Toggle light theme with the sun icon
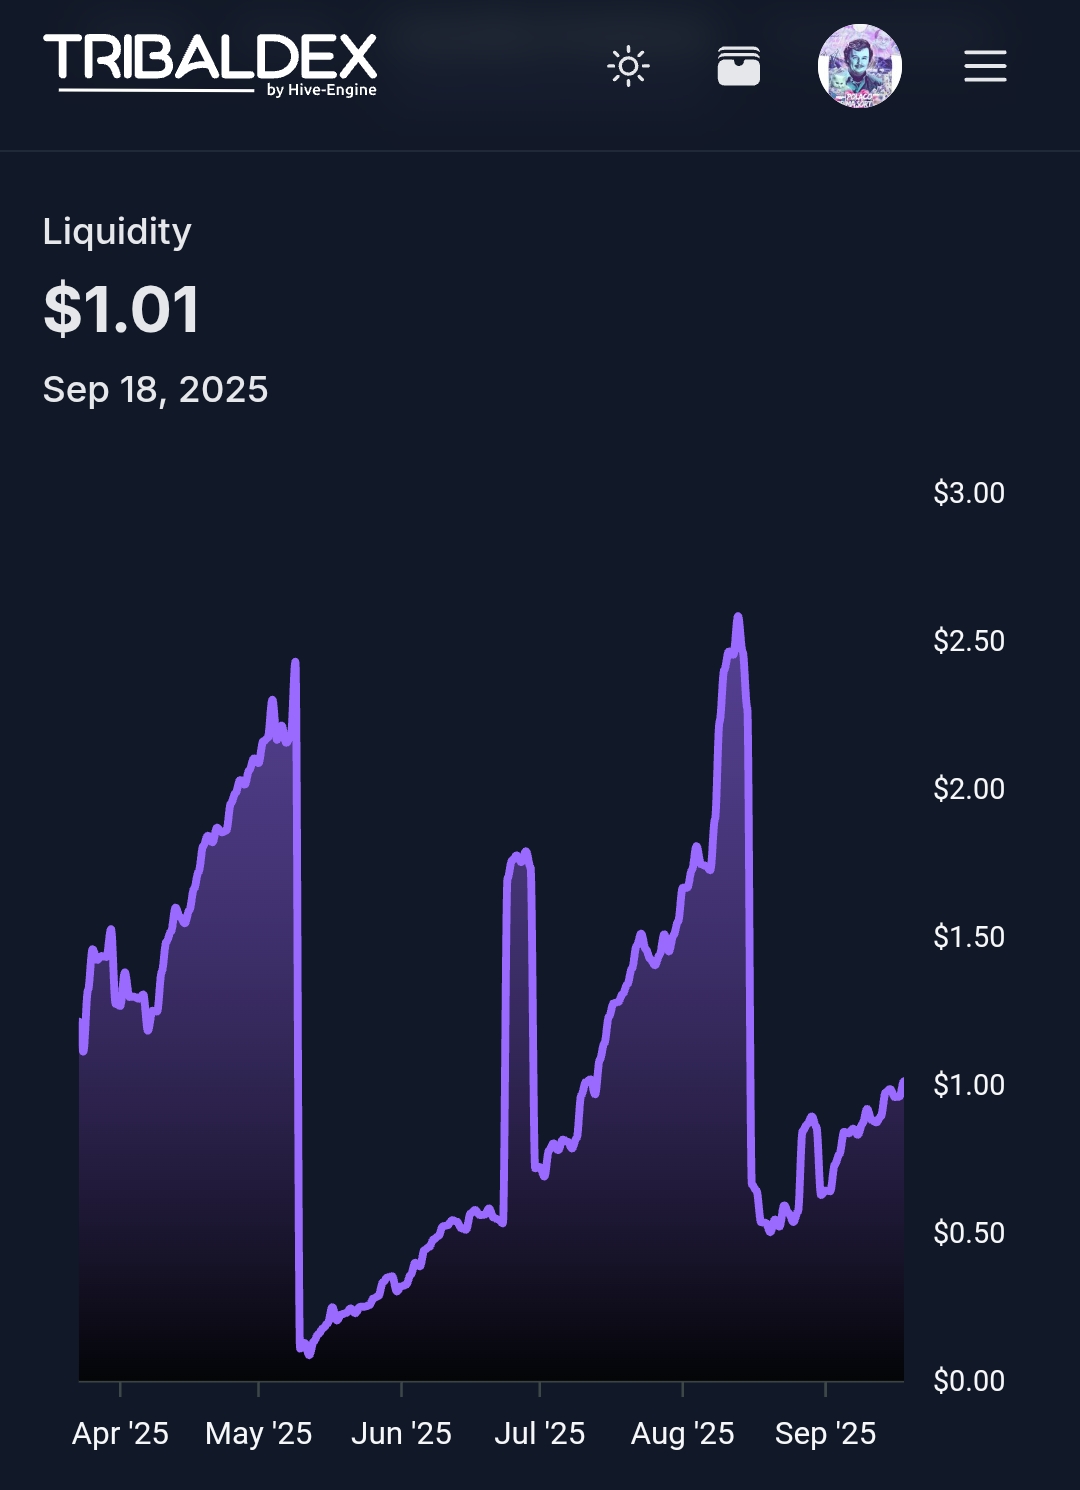Image resolution: width=1080 pixels, height=1490 pixels. coord(628,67)
